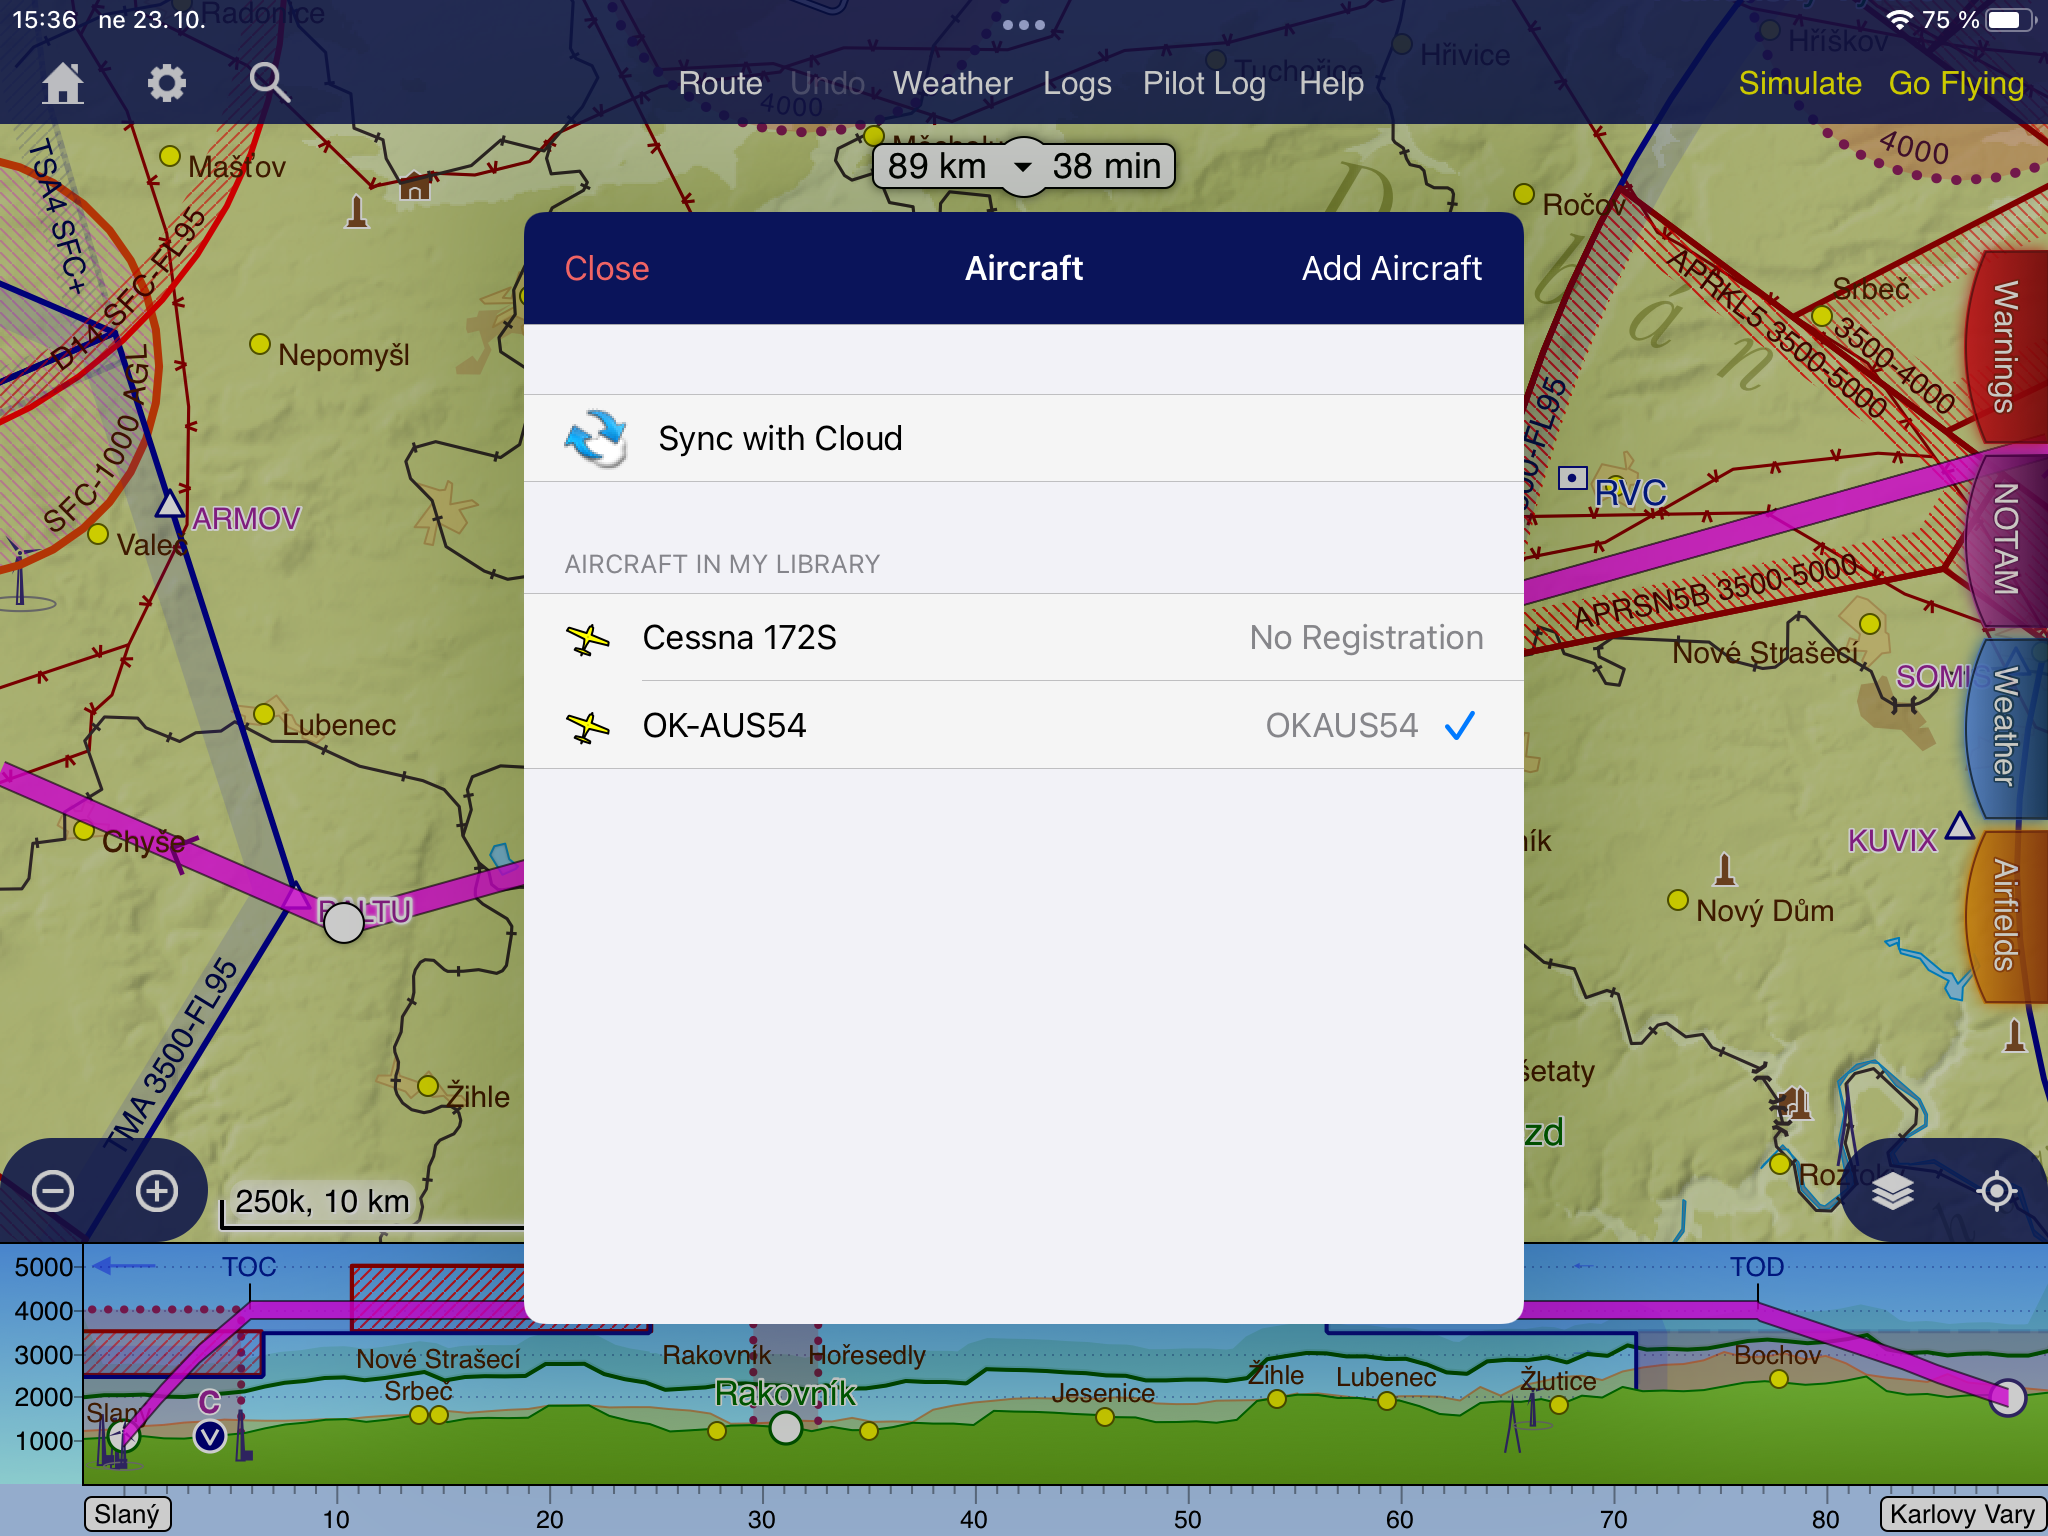The width and height of the screenshot is (2048, 1536).
Task: Tap the Go Flying button
Action: (1956, 83)
